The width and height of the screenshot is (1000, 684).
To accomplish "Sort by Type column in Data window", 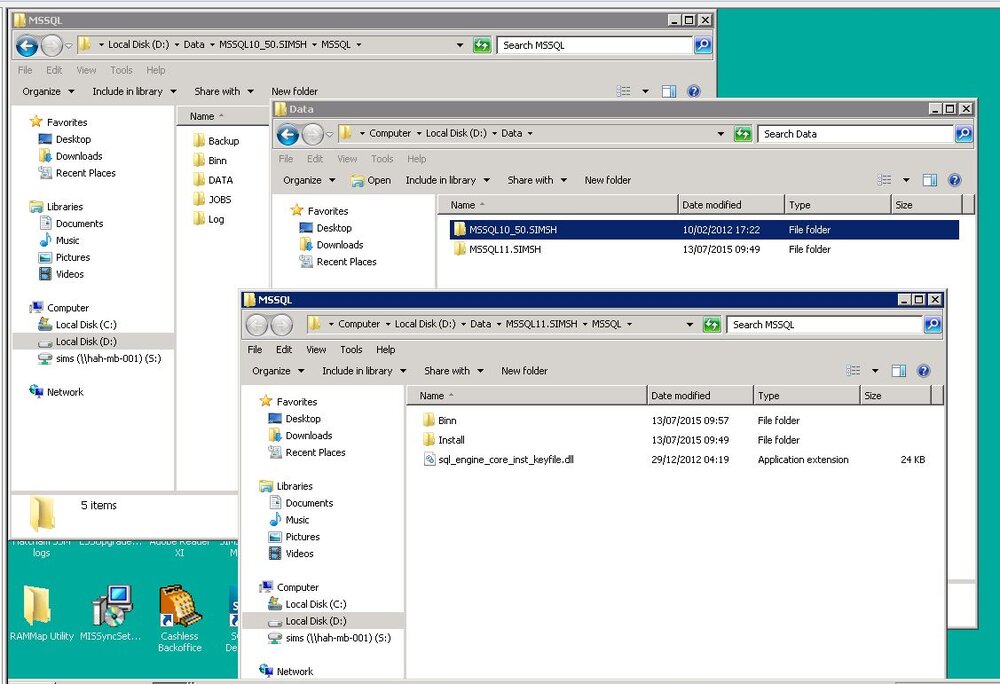I will coord(837,205).
